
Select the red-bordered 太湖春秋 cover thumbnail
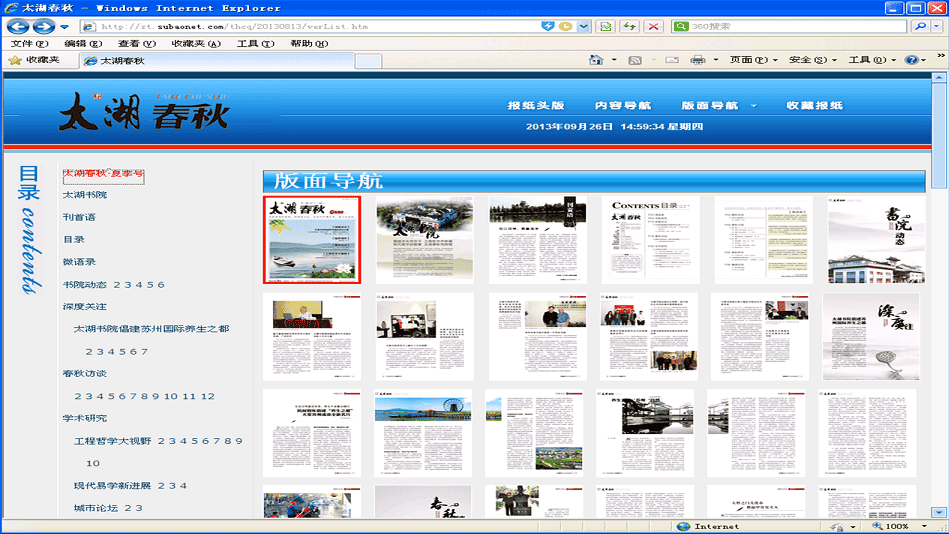click(x=312, y=240)
